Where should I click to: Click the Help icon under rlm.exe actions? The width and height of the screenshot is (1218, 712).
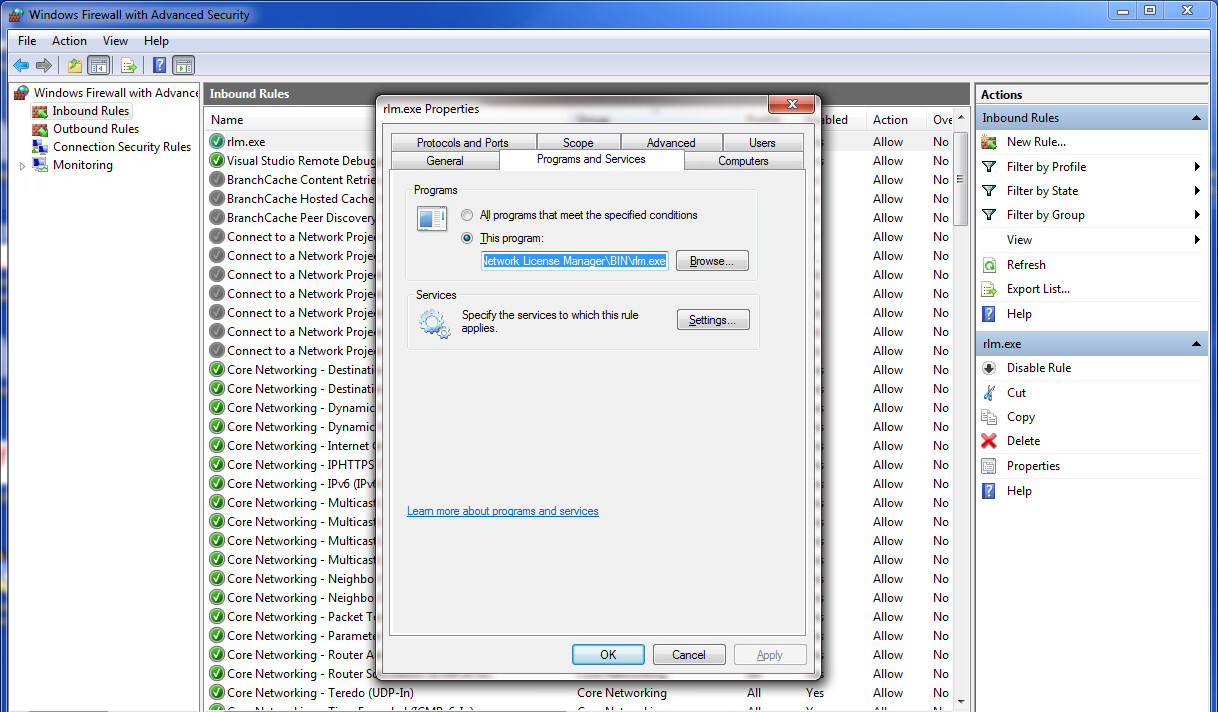[989, 491]
